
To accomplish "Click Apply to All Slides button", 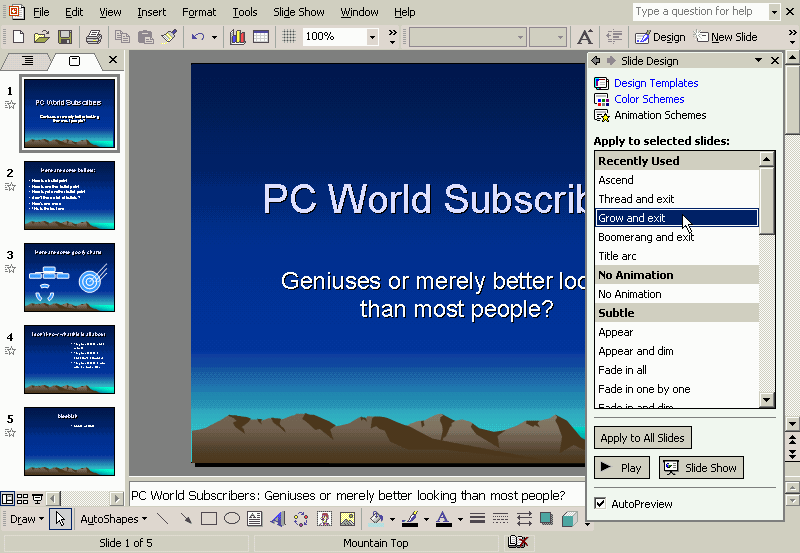I will click(x=642, y=438).
